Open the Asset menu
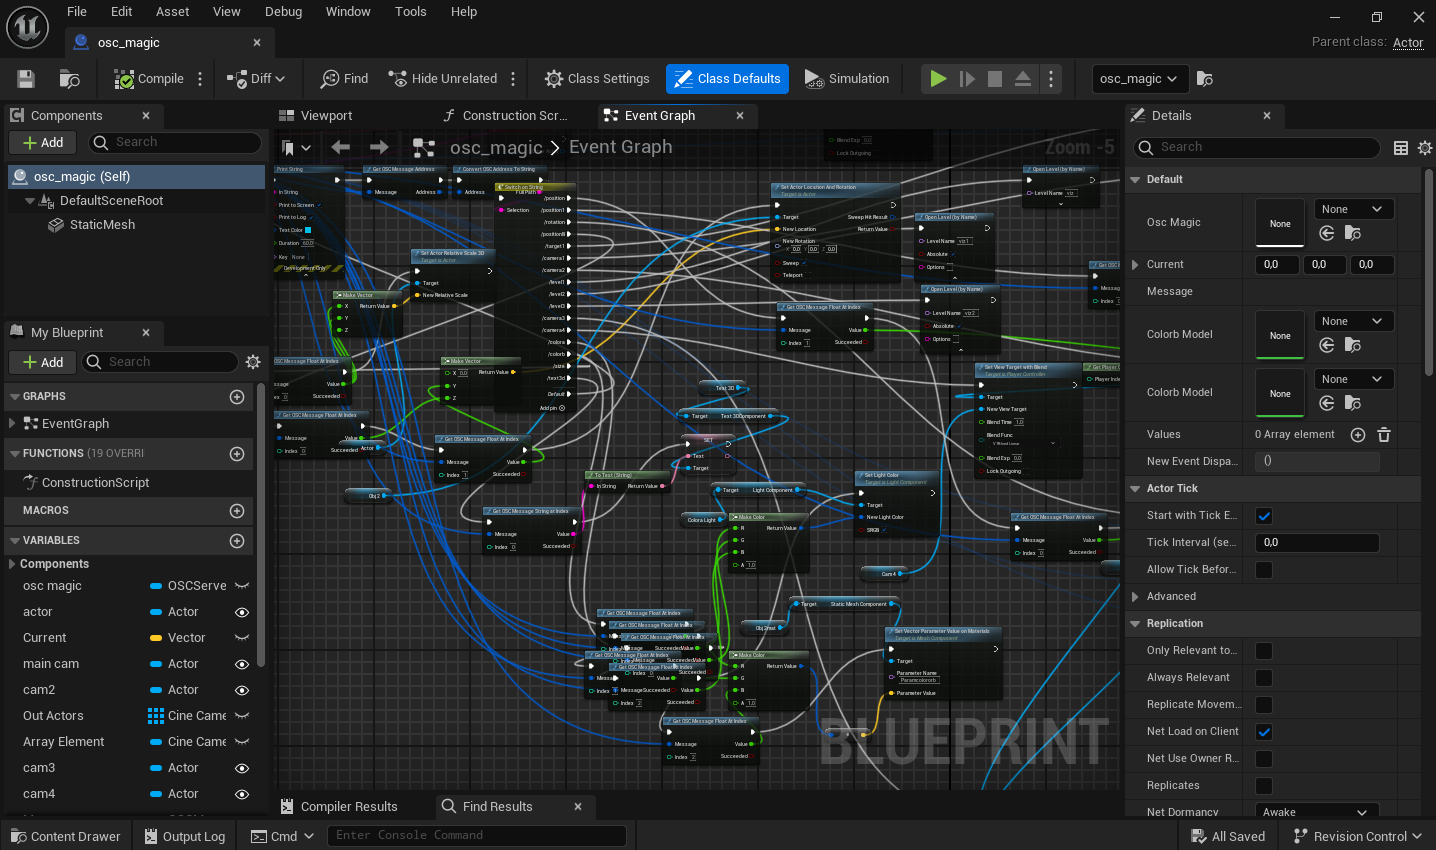This screenshot has height=850, width=1436. (173, 12)
